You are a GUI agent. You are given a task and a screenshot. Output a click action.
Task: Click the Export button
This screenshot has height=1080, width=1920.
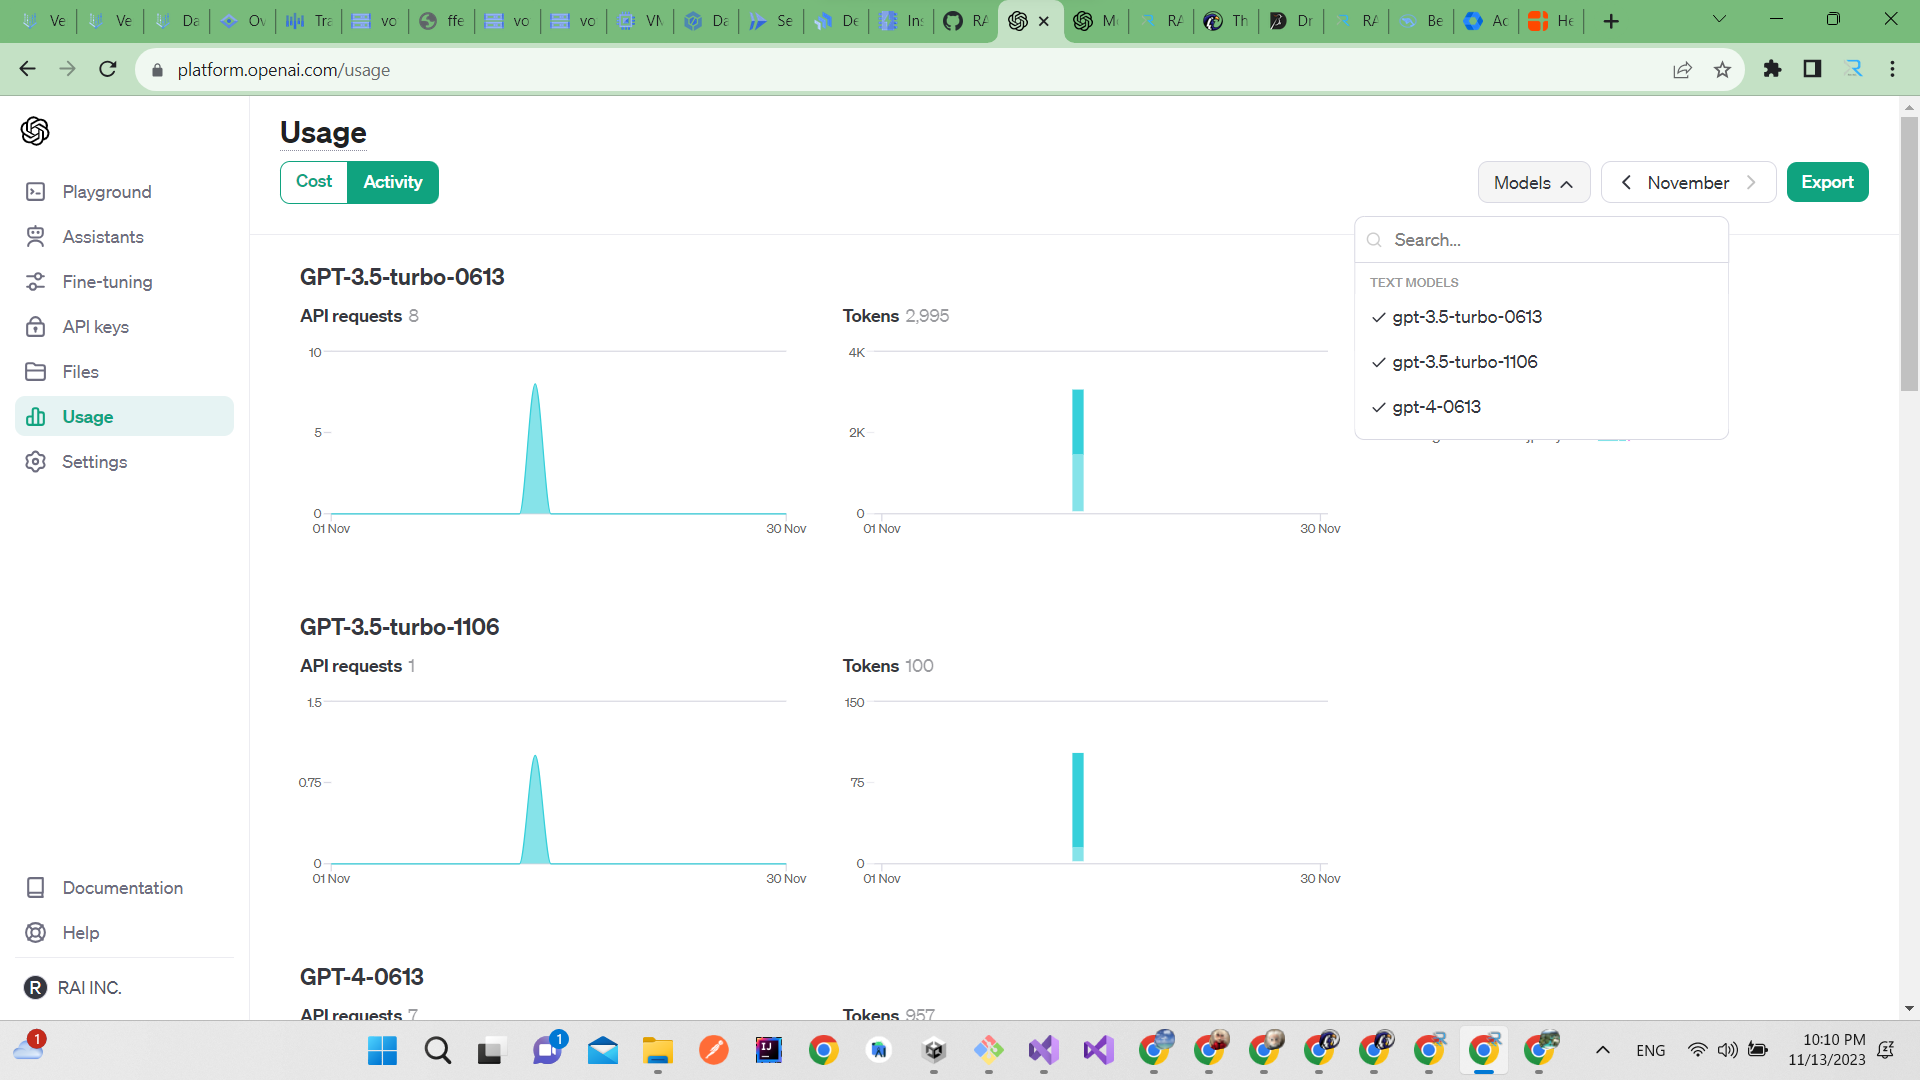click(1827, 182)
